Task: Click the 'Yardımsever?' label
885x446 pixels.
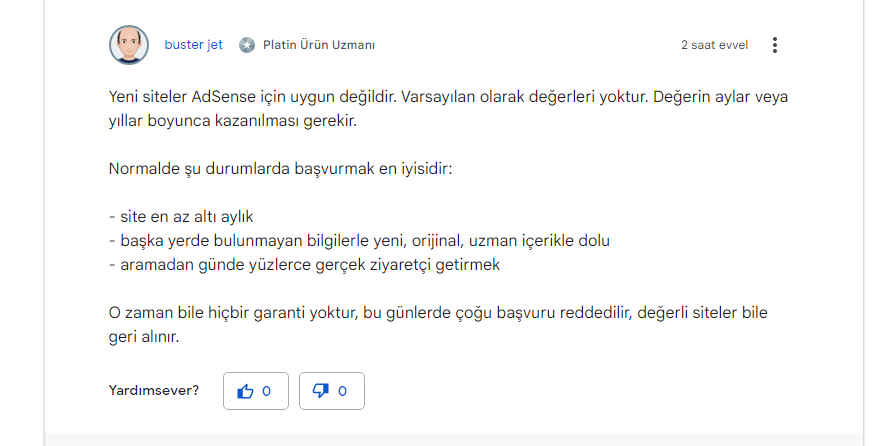Action: tap(154, 390)
